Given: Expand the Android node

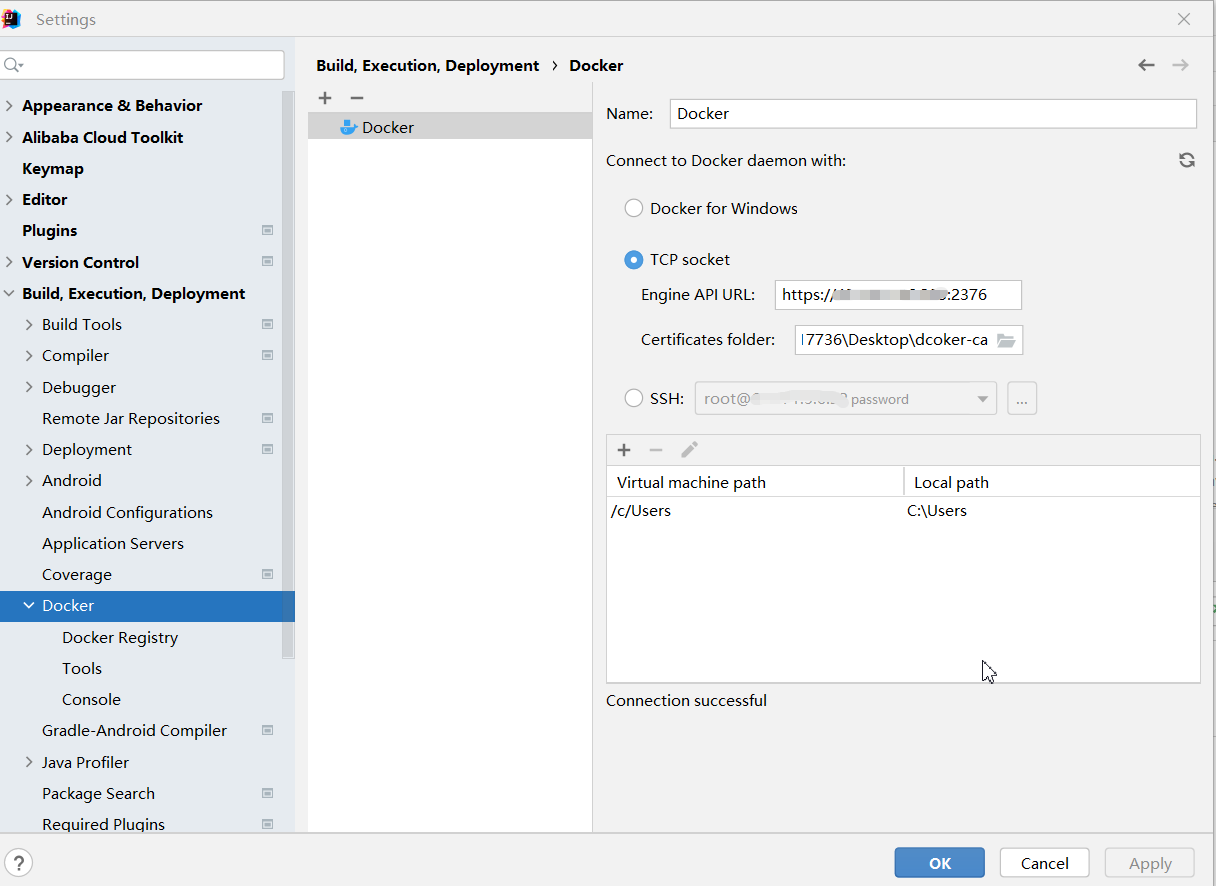Looking at the screenshot, I should tap(29, 481).
